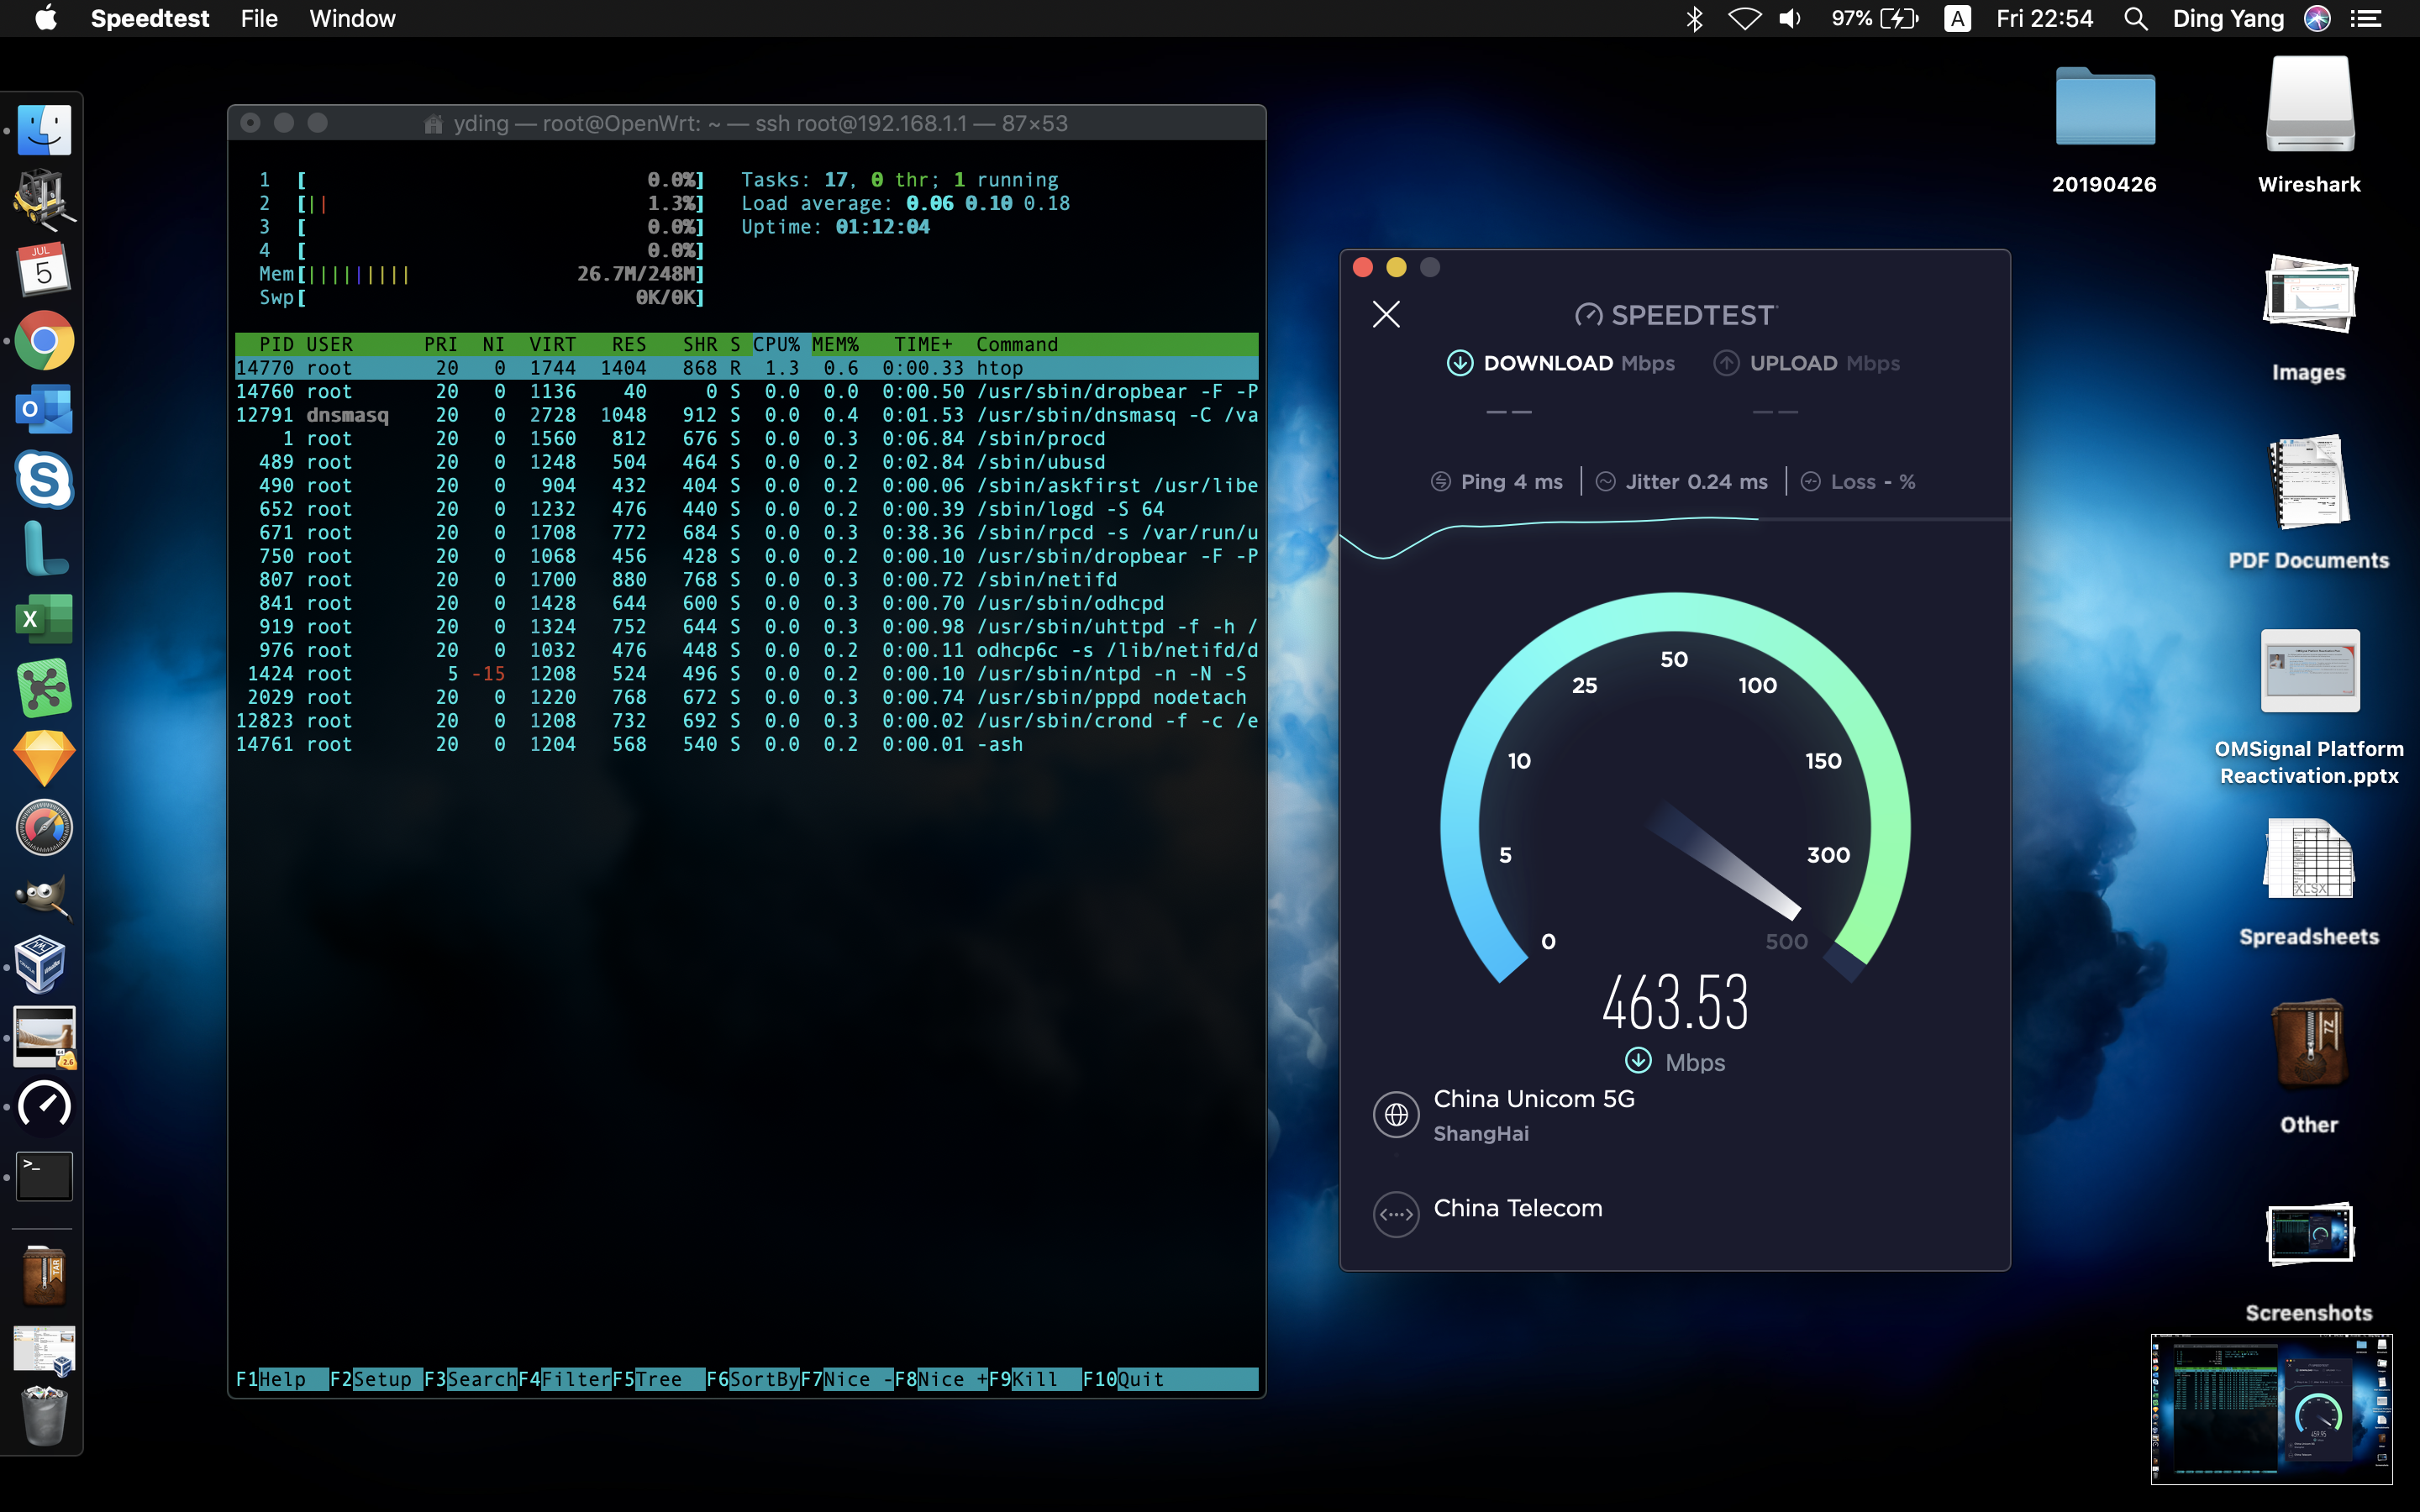Expand the PDF Documents stack on desktop
Viewport: 2420px width, 1512px height.
2309,503
